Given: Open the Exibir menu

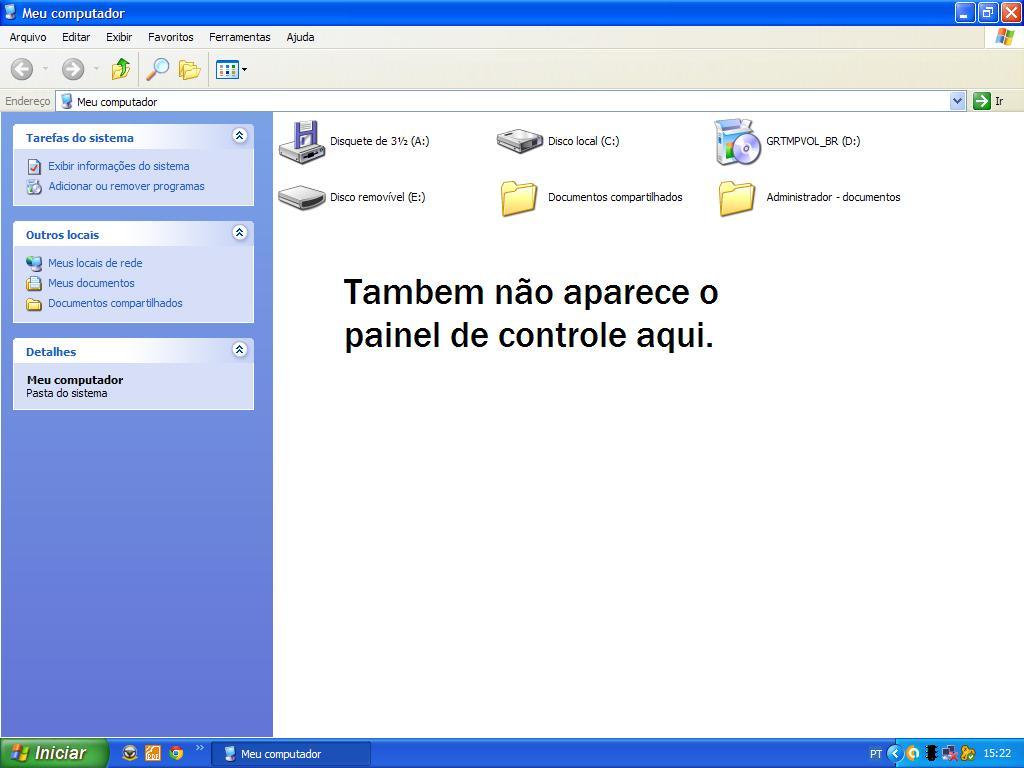Looking at the screenshot, I should coord(119,37).
